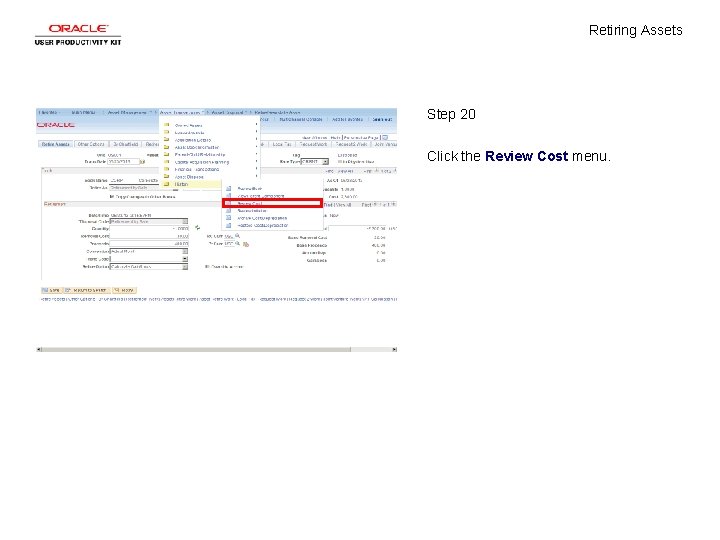The image size is (720, 540).
Task: Click the refresh icon beside Quantity field
Action: (x=197, y=228)
